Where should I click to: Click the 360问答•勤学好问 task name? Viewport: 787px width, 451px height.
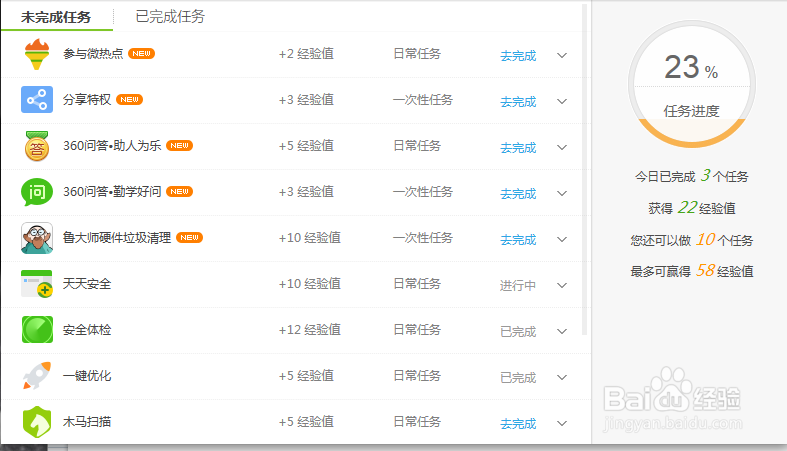click(112, 192)
